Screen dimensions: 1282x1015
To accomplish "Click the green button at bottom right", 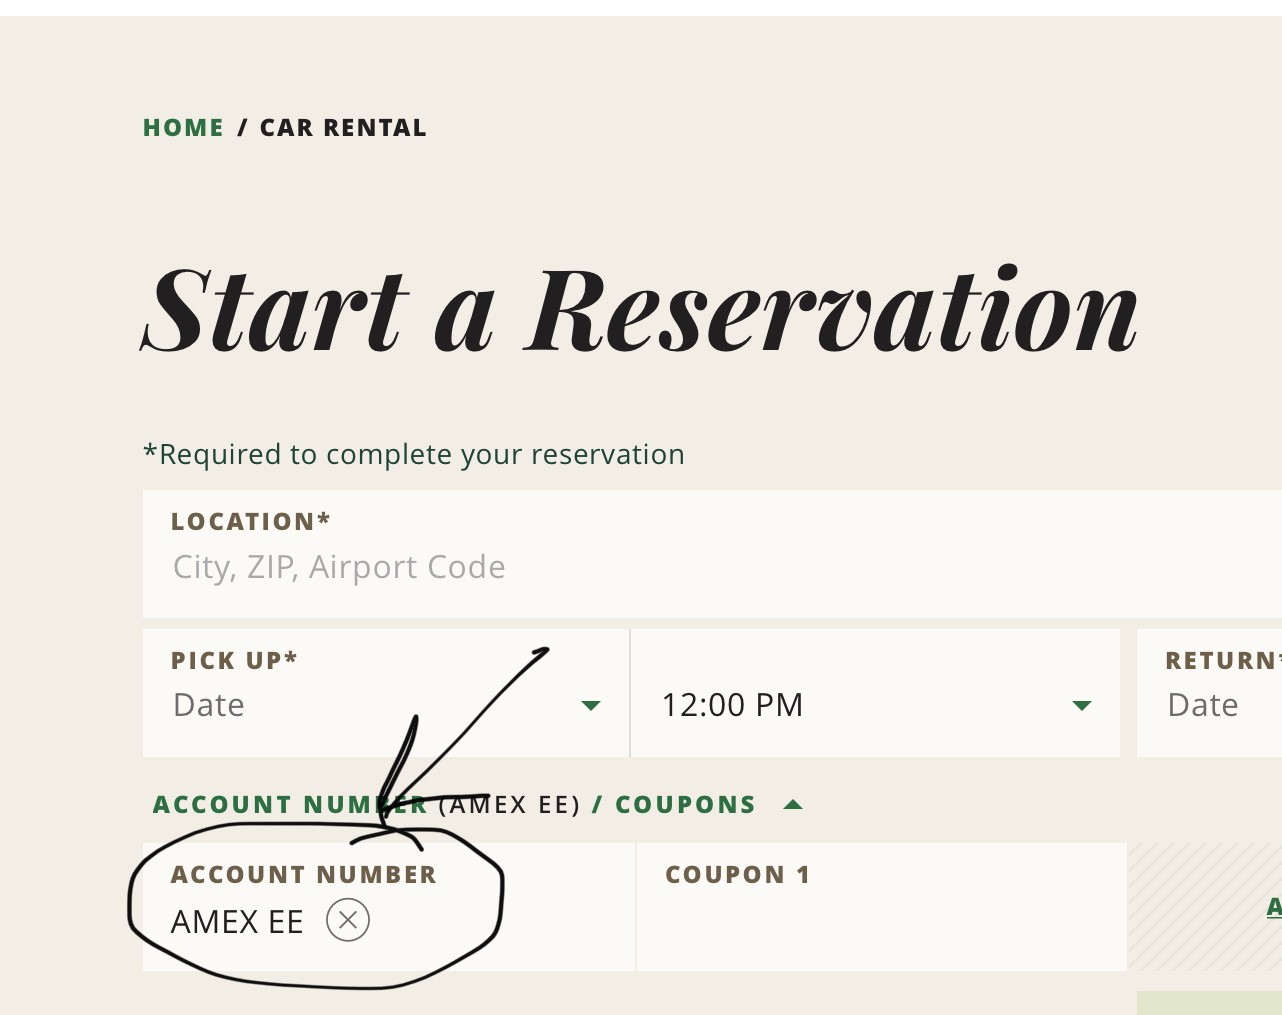I will pyautogui.click(x=1210, y=1003).
